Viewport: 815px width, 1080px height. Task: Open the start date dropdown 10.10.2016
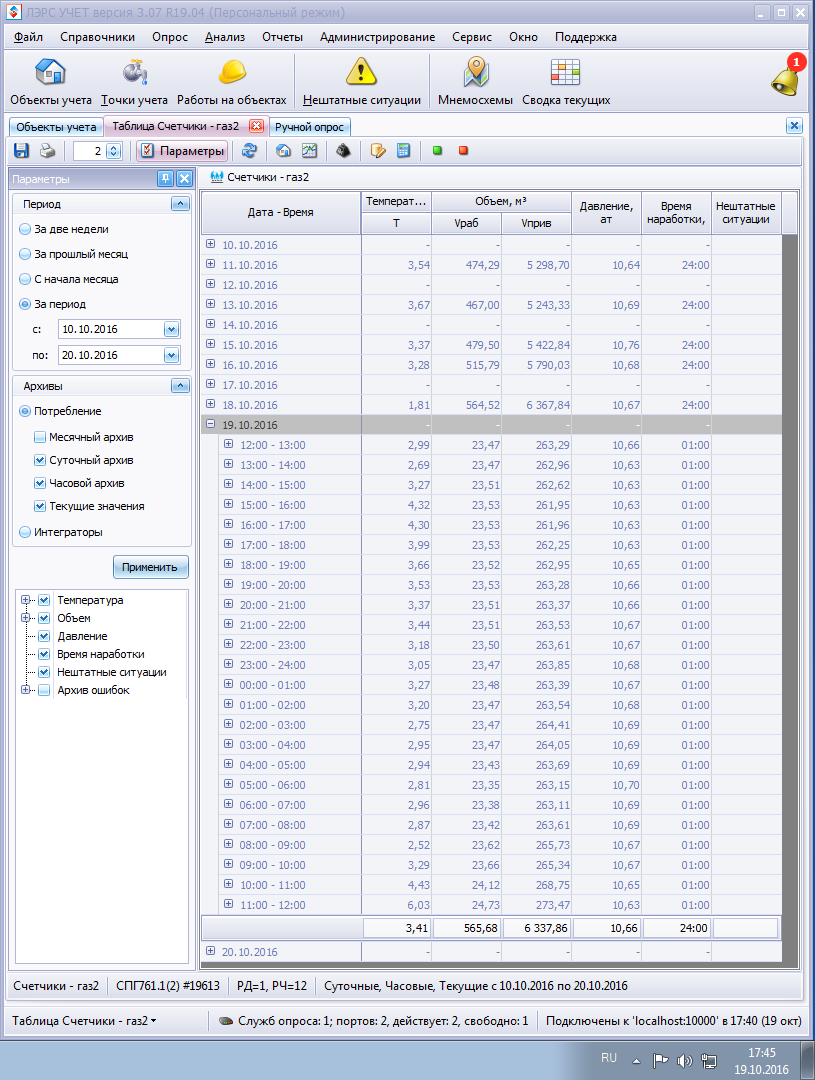point(172,329)
